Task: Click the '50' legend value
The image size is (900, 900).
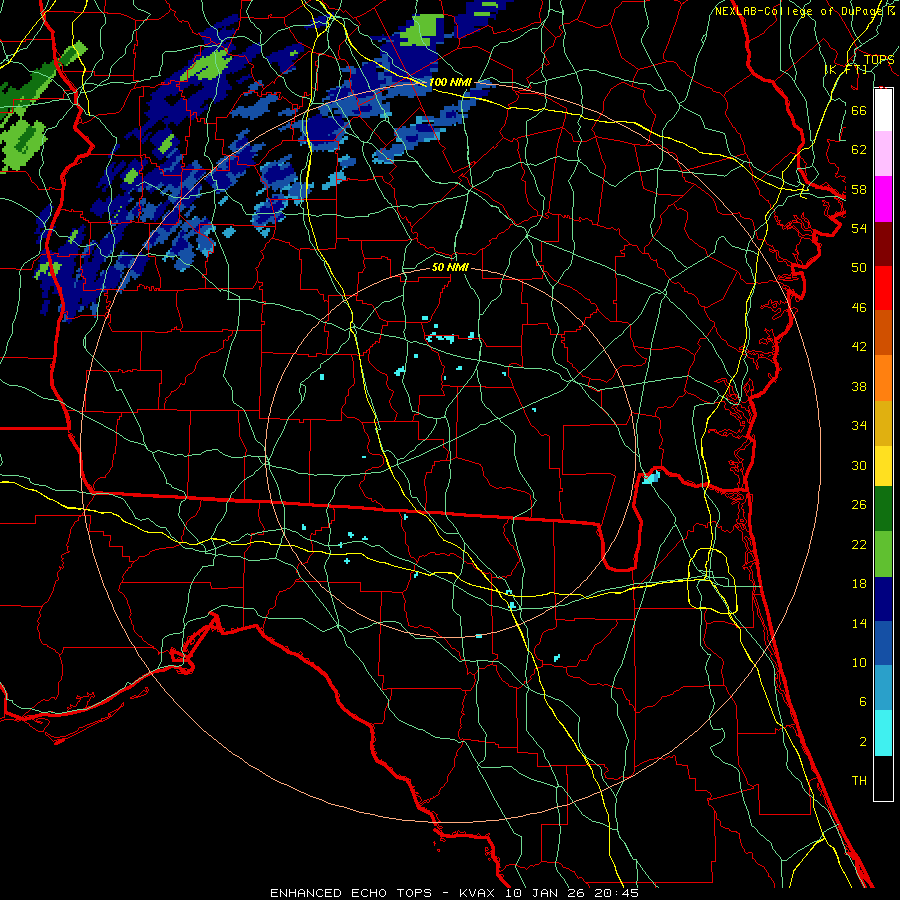Action: coord(859,268)
